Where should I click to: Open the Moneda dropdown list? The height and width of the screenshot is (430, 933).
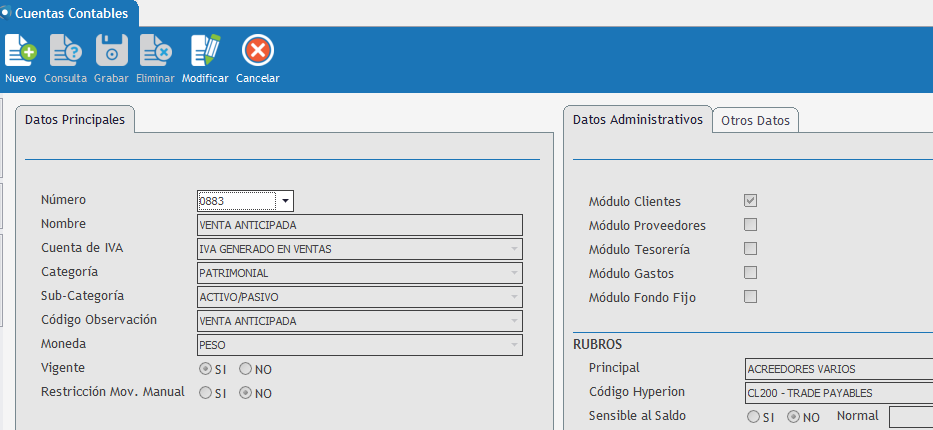coord(514,345)
